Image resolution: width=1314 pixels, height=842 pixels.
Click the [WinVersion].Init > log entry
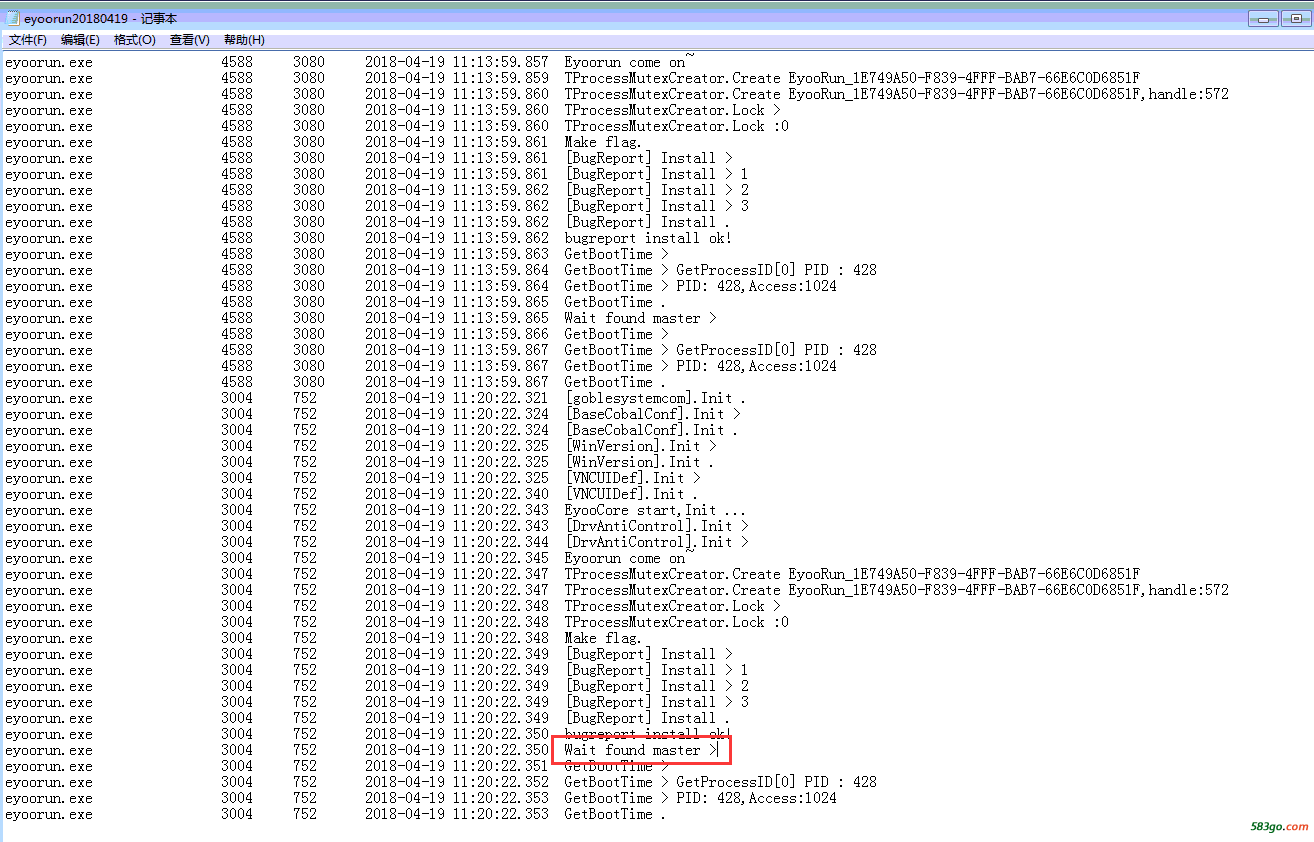640,446
